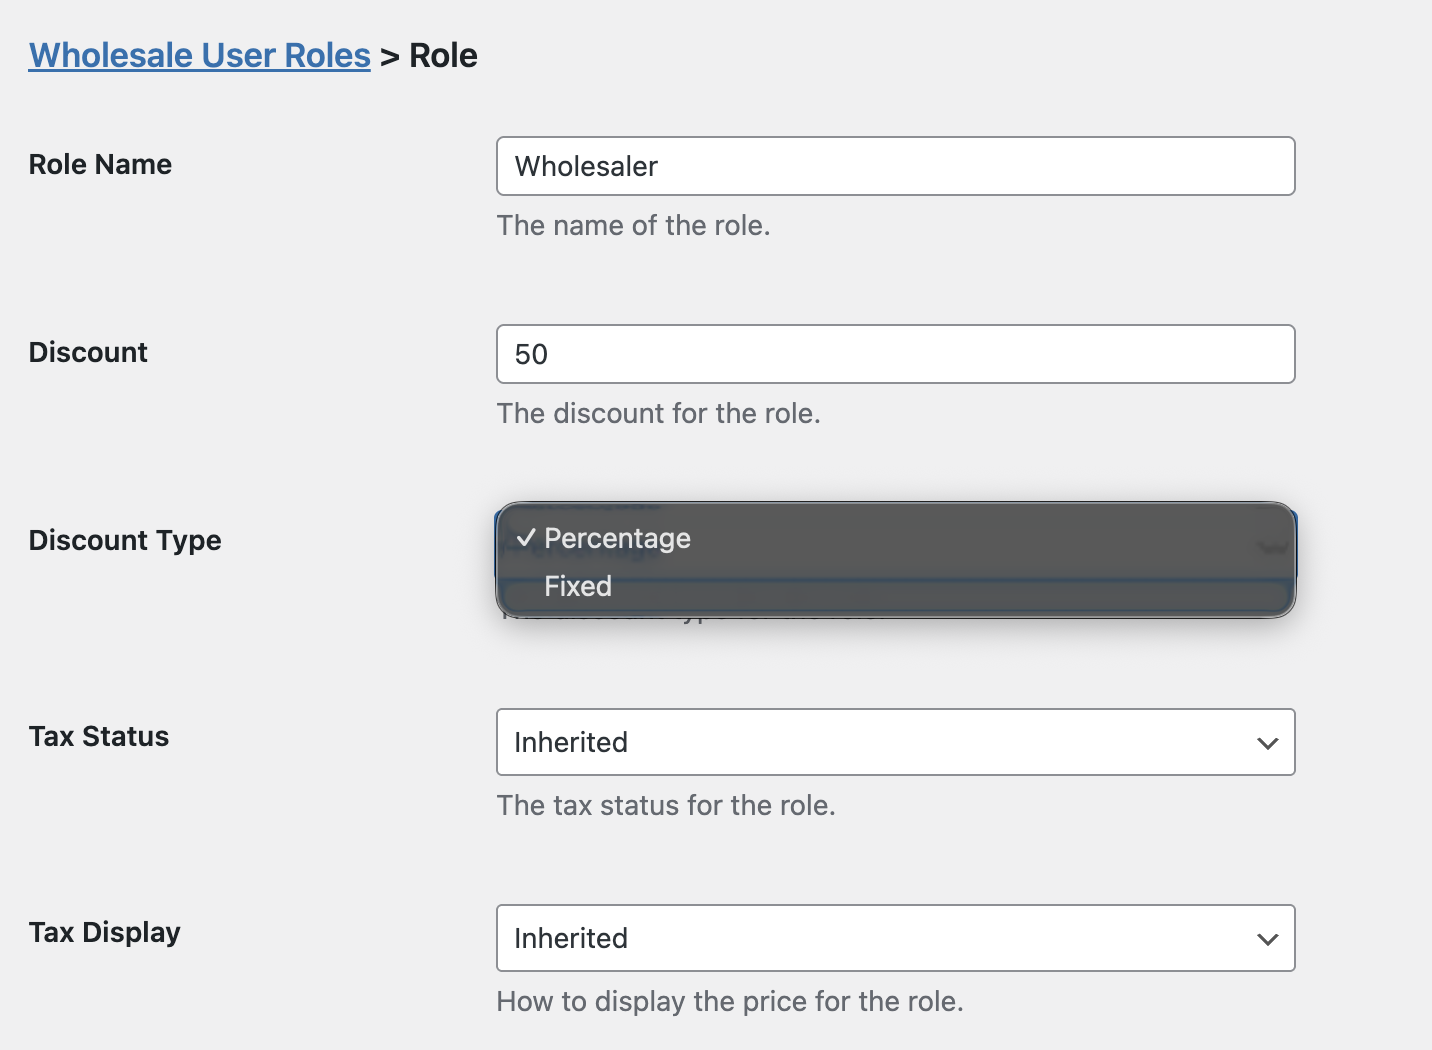
Task: Choose Fixed from the Discount Type list
Action: (x=578, y=586)
